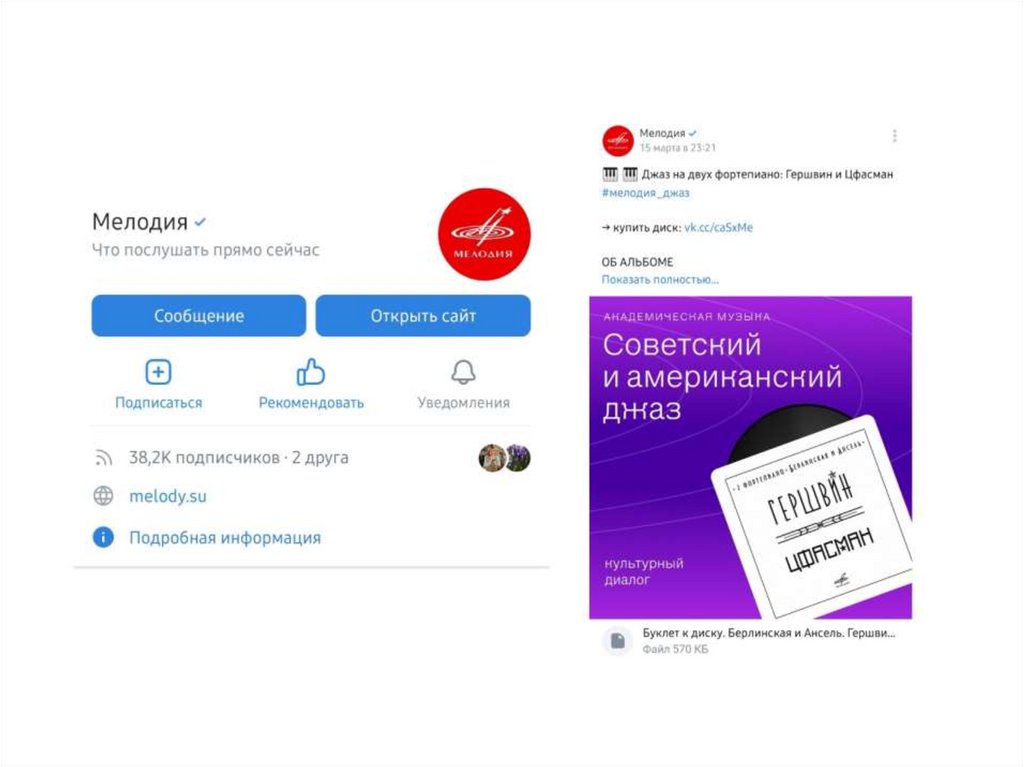Click the globe icon next to melody.su
This screenshot has height=767, width=1024.
tap(103, 496)
